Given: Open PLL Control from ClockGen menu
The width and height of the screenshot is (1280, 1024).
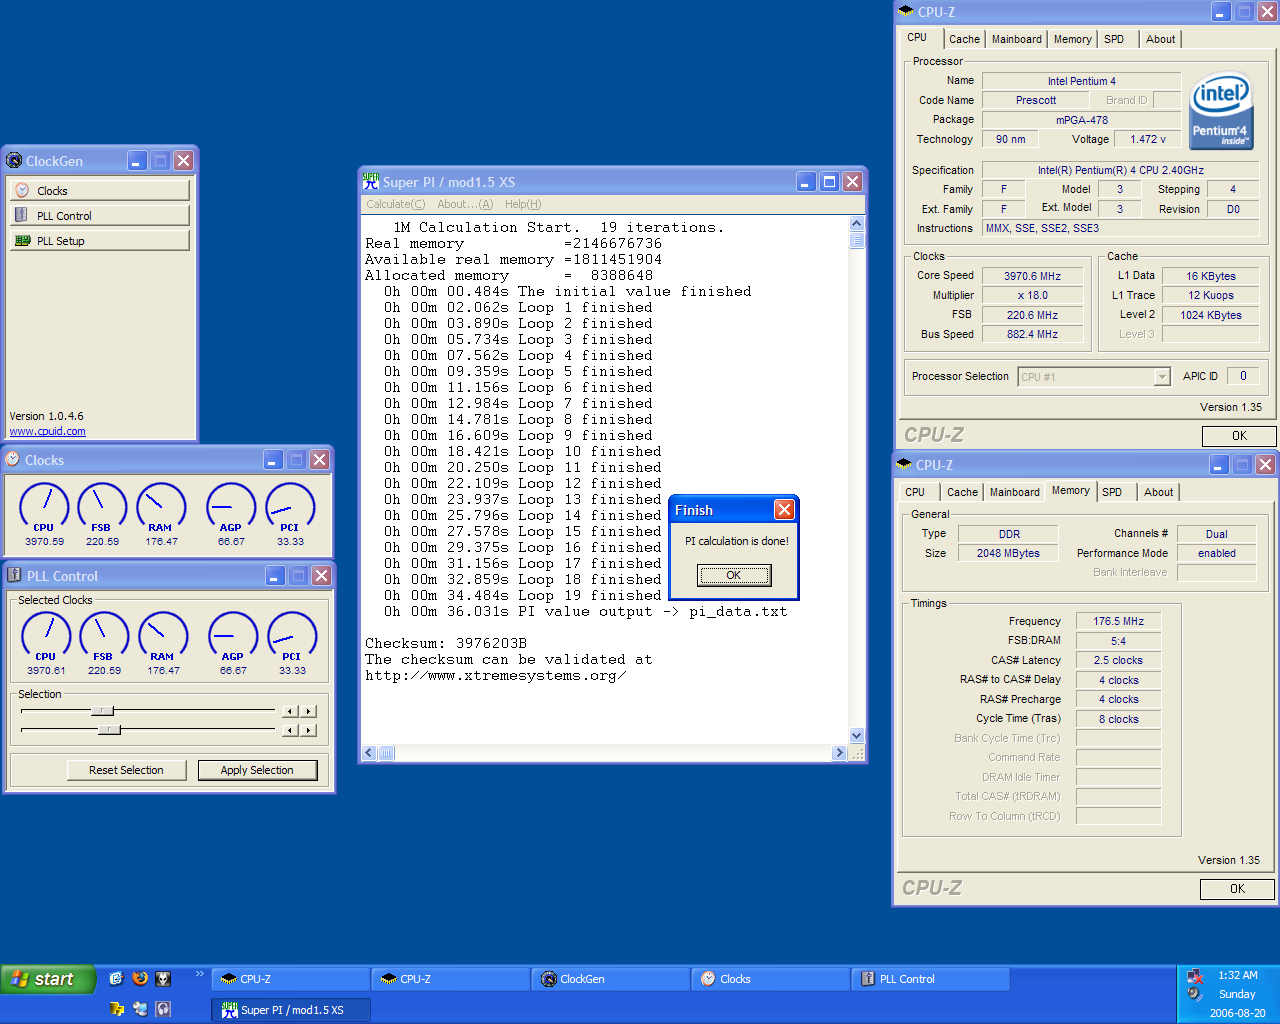Looking at the screenshot, I should [x=99, y=215].
